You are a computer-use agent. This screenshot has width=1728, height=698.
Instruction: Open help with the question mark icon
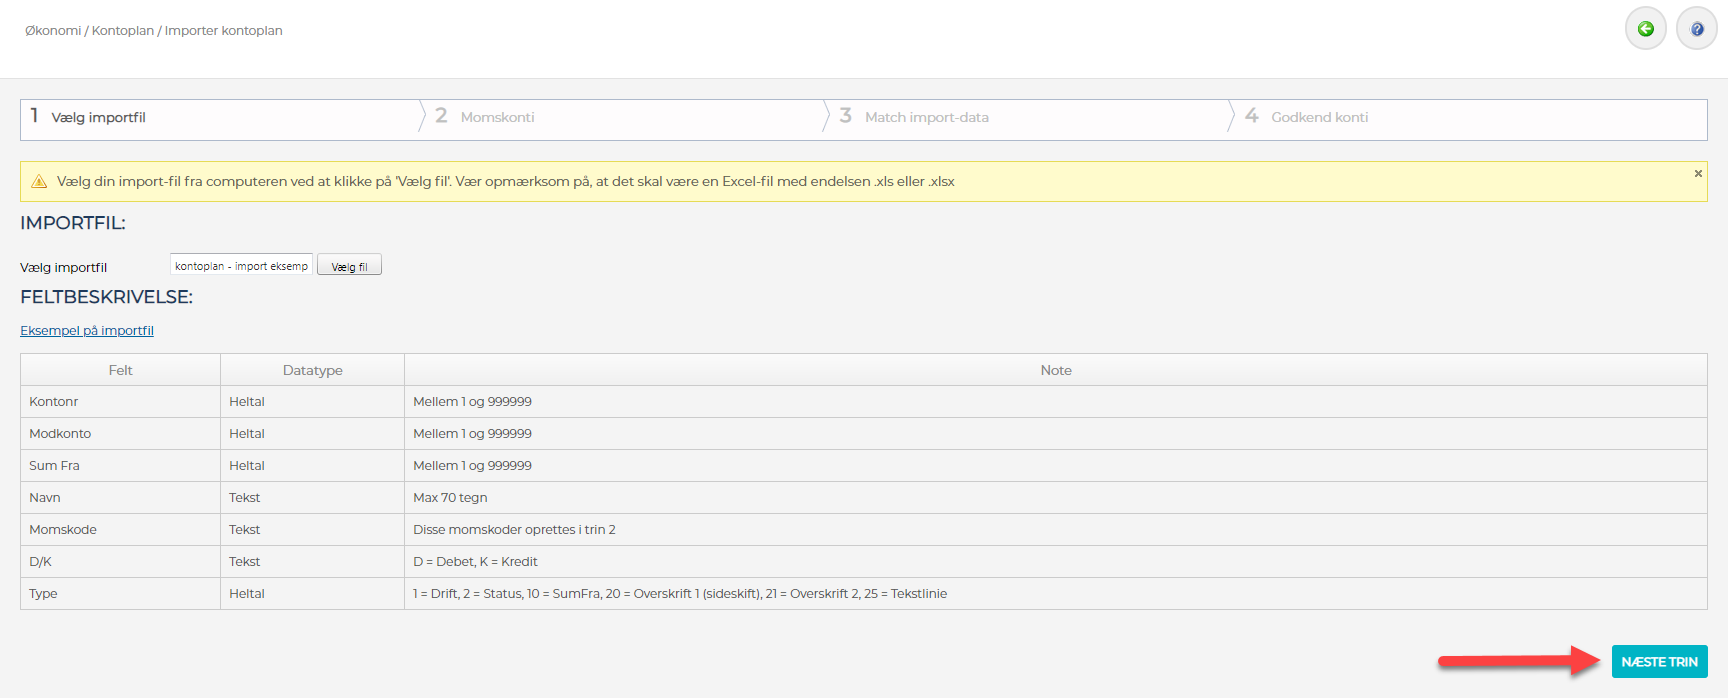(1696, 29)
